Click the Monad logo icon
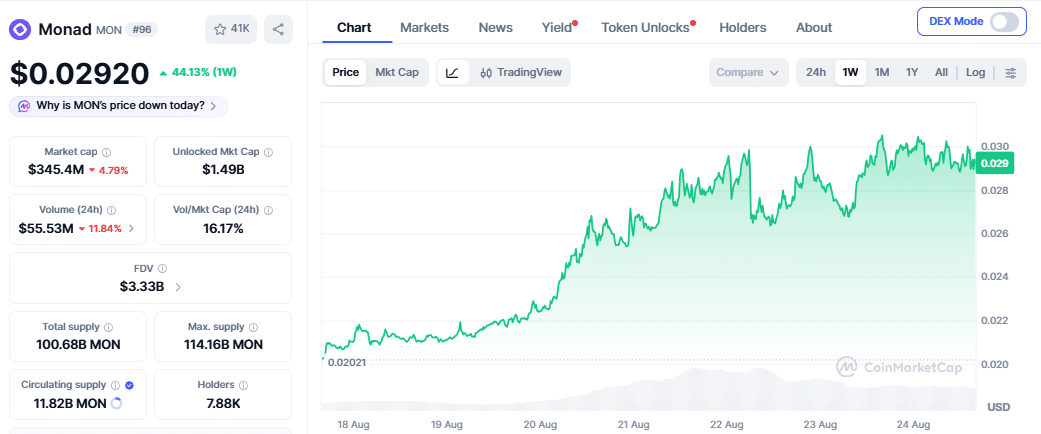Screen dimensions: 1041x434 coord(20,30)
